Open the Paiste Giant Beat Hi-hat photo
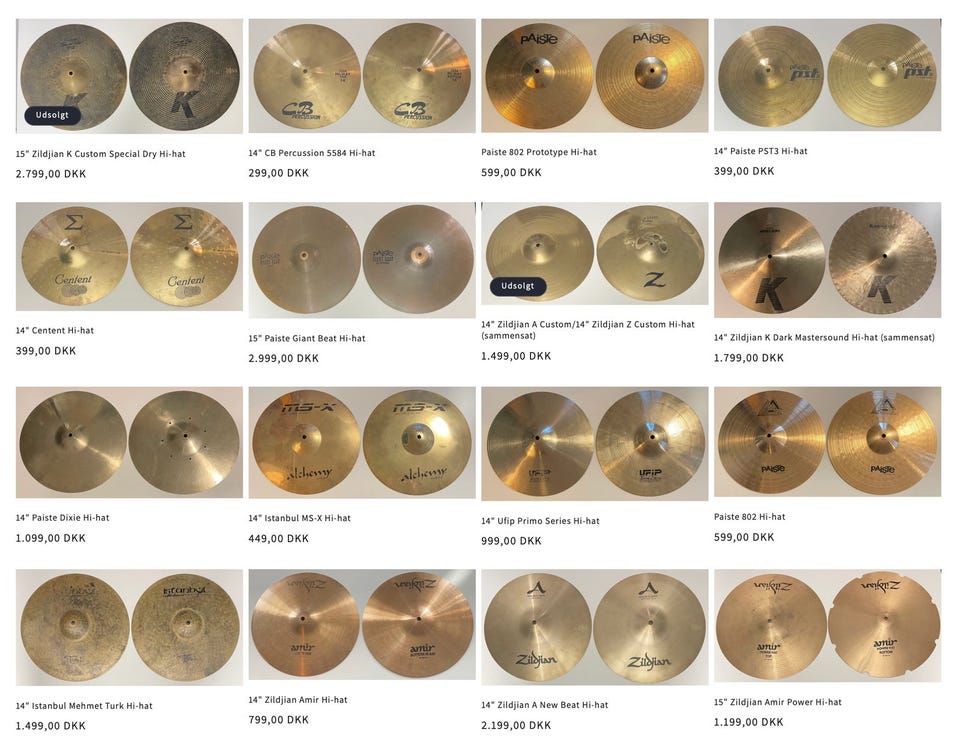960x749 pixels. click(x=362, y=260)
